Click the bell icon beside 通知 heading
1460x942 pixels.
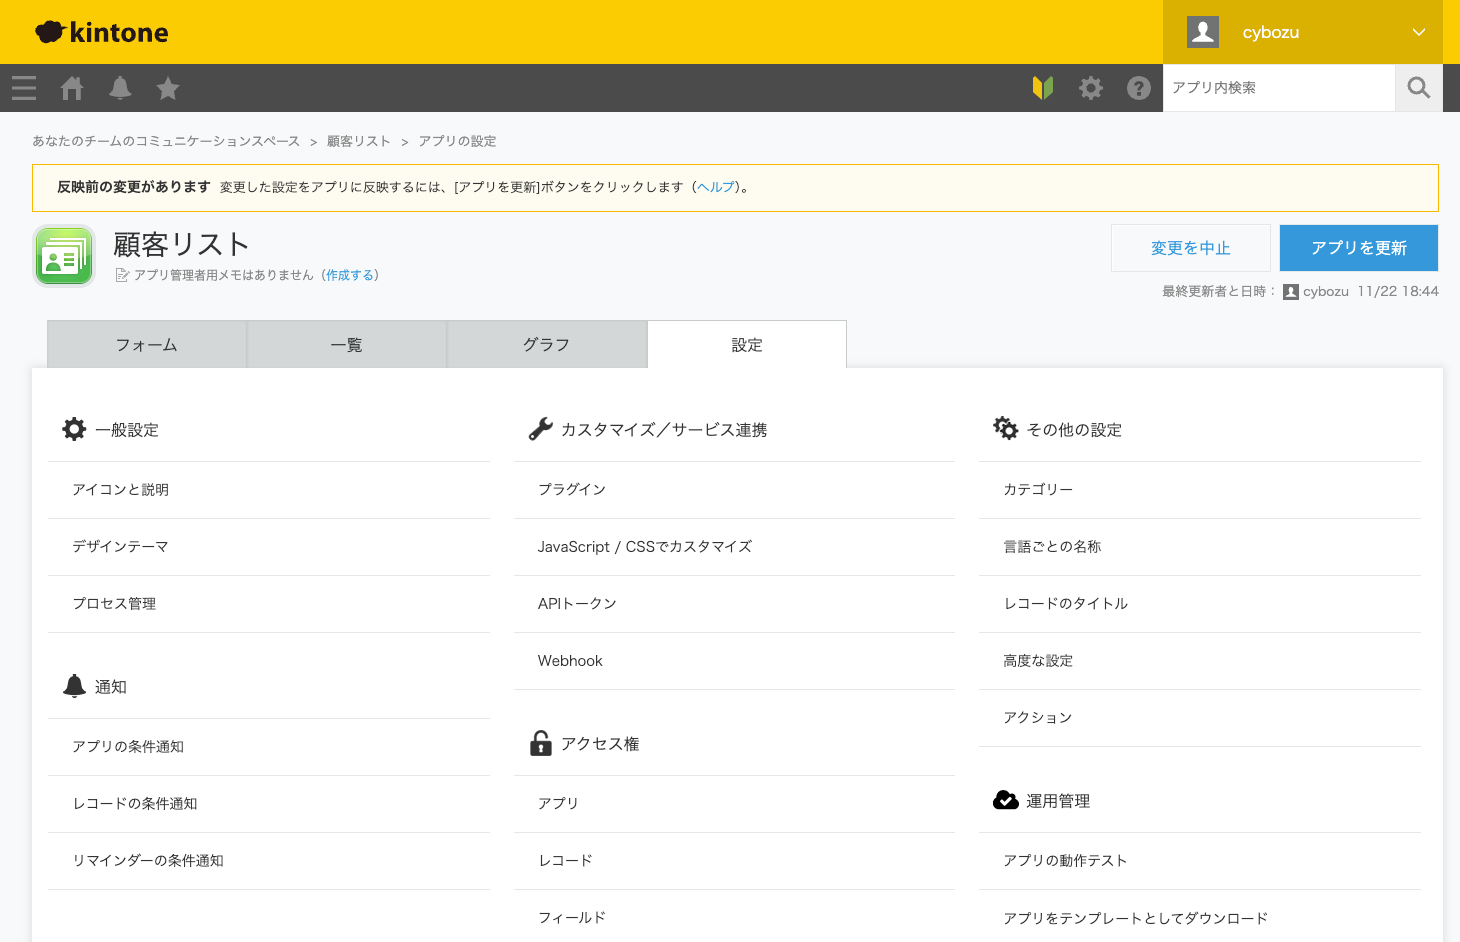click(74, 686)
